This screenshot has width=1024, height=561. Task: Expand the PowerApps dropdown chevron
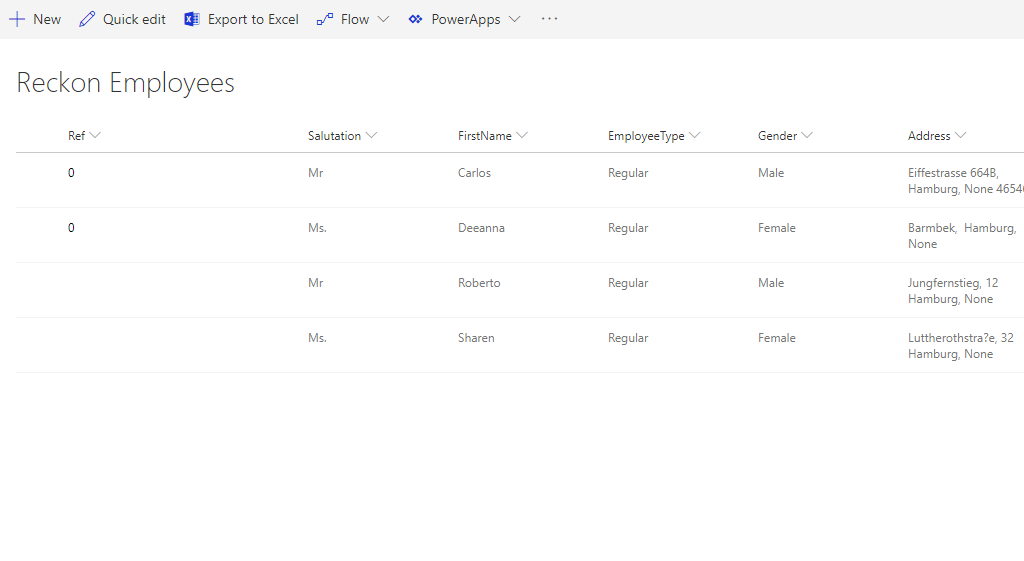coord(514,19)
